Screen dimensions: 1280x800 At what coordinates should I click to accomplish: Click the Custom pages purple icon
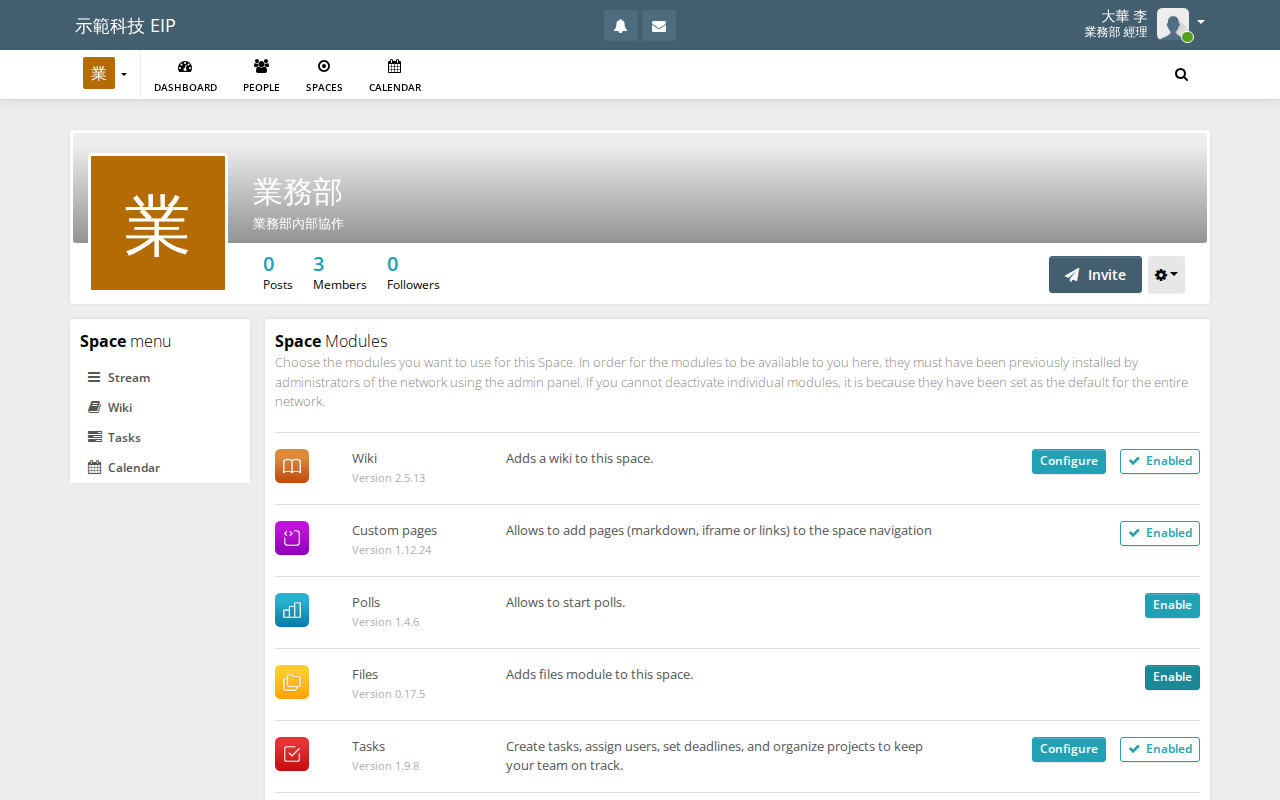pos(292,538)
